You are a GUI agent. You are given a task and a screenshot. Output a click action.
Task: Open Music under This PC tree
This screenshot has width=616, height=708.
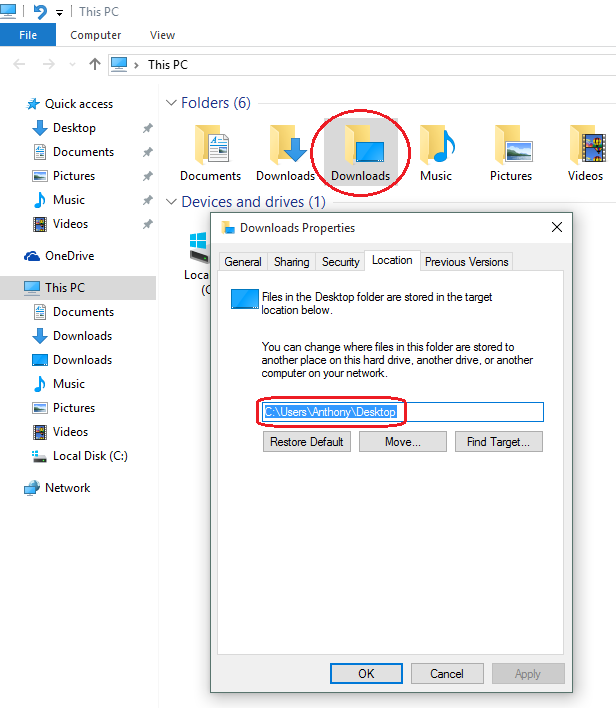point(69,384)
